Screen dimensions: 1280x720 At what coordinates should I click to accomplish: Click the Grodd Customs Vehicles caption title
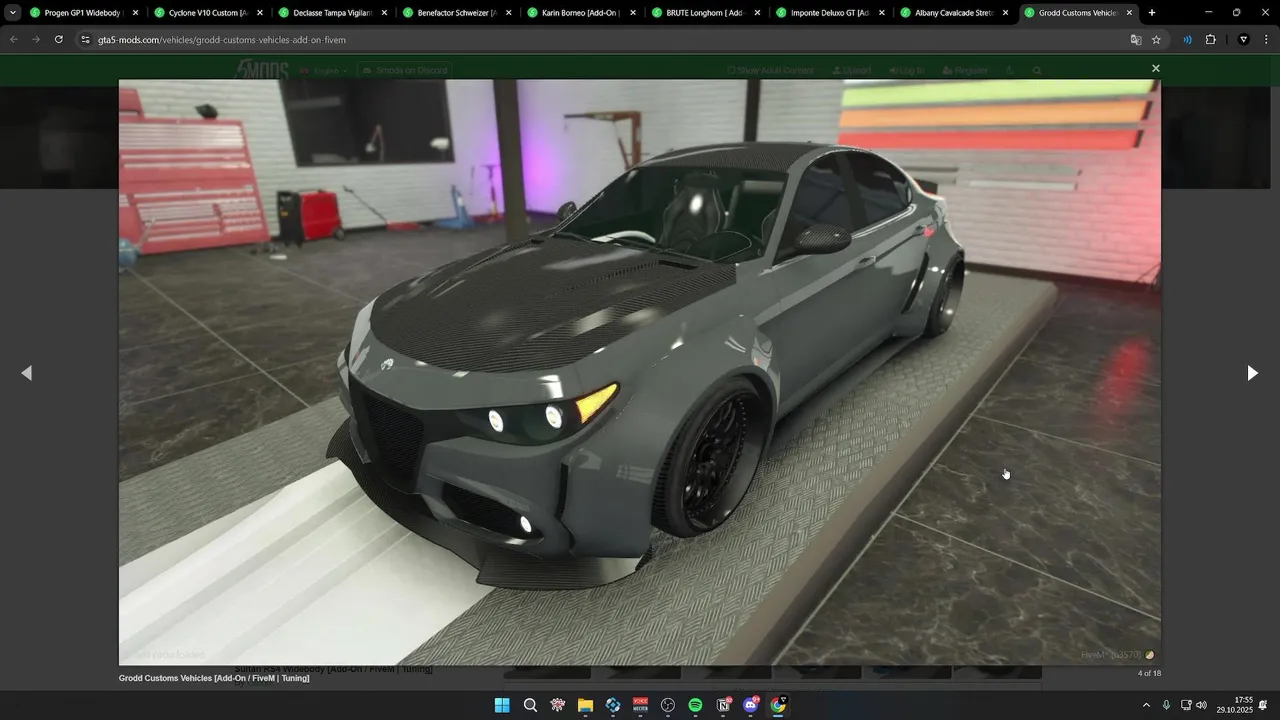214,678
